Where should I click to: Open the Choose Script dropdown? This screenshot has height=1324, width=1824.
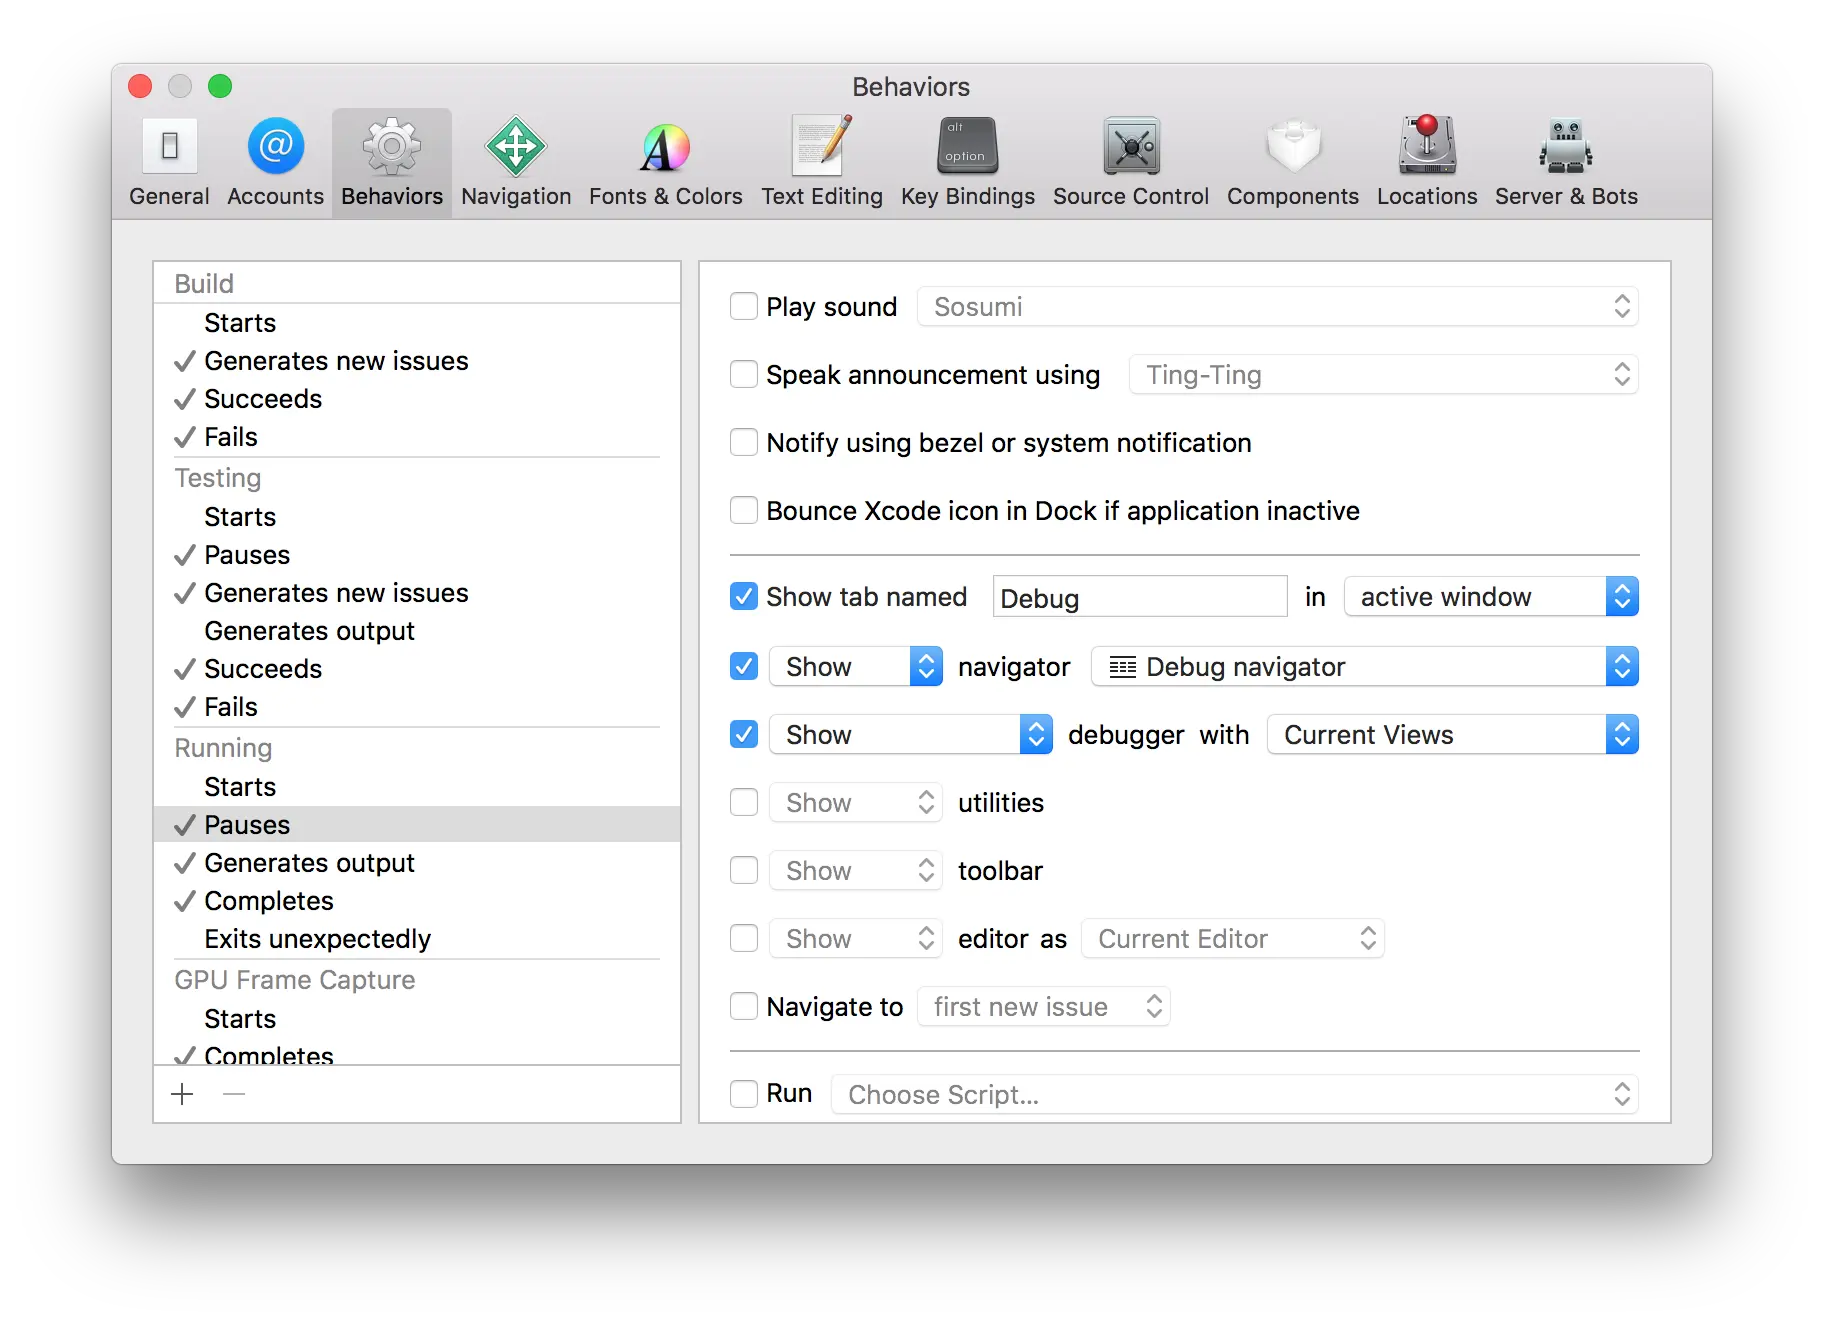pyautogui.click(x=1235, y=1095)
